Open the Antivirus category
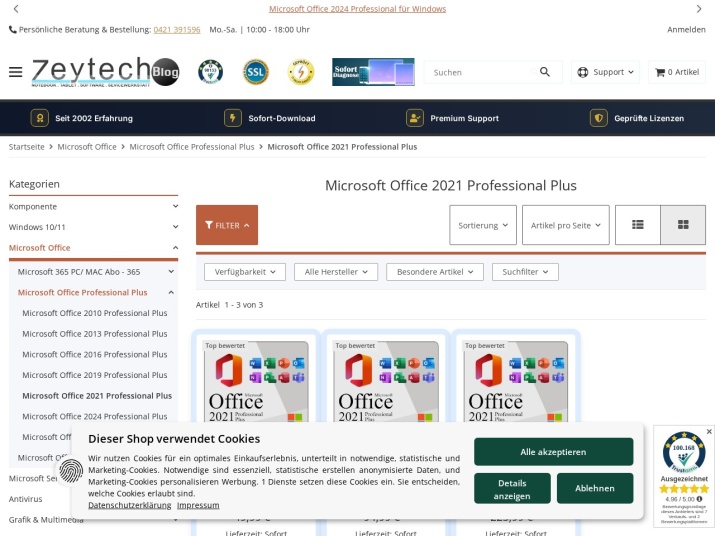This screenshot has width=715, height=536. (26, 499)
